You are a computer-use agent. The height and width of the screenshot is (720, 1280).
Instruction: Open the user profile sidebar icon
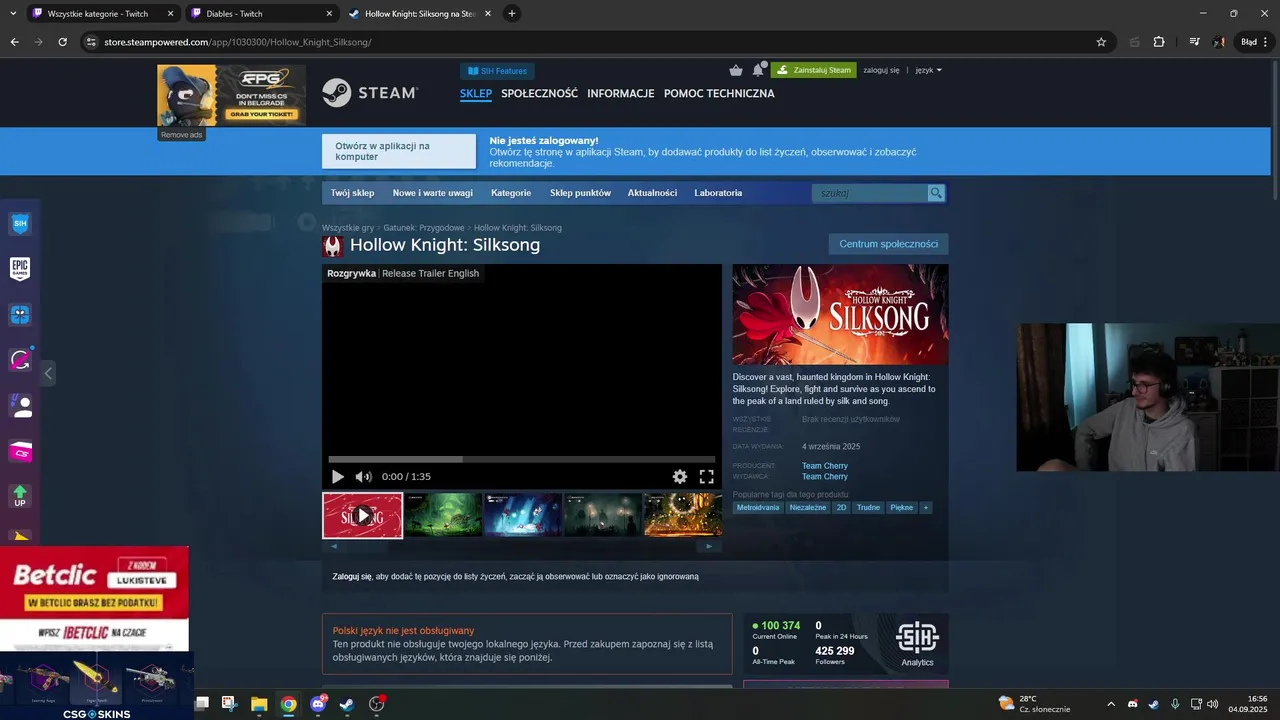(x=20, y=406)
